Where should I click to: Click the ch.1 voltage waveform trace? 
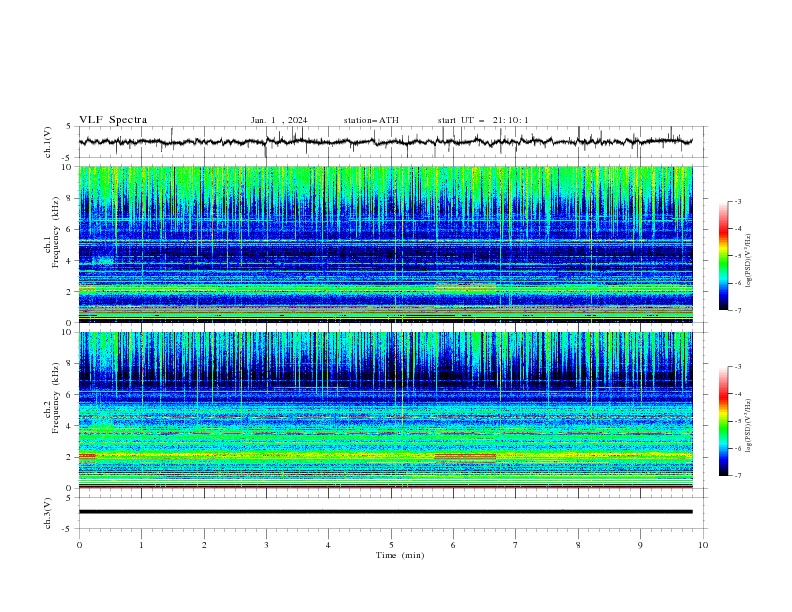(385, 142)
